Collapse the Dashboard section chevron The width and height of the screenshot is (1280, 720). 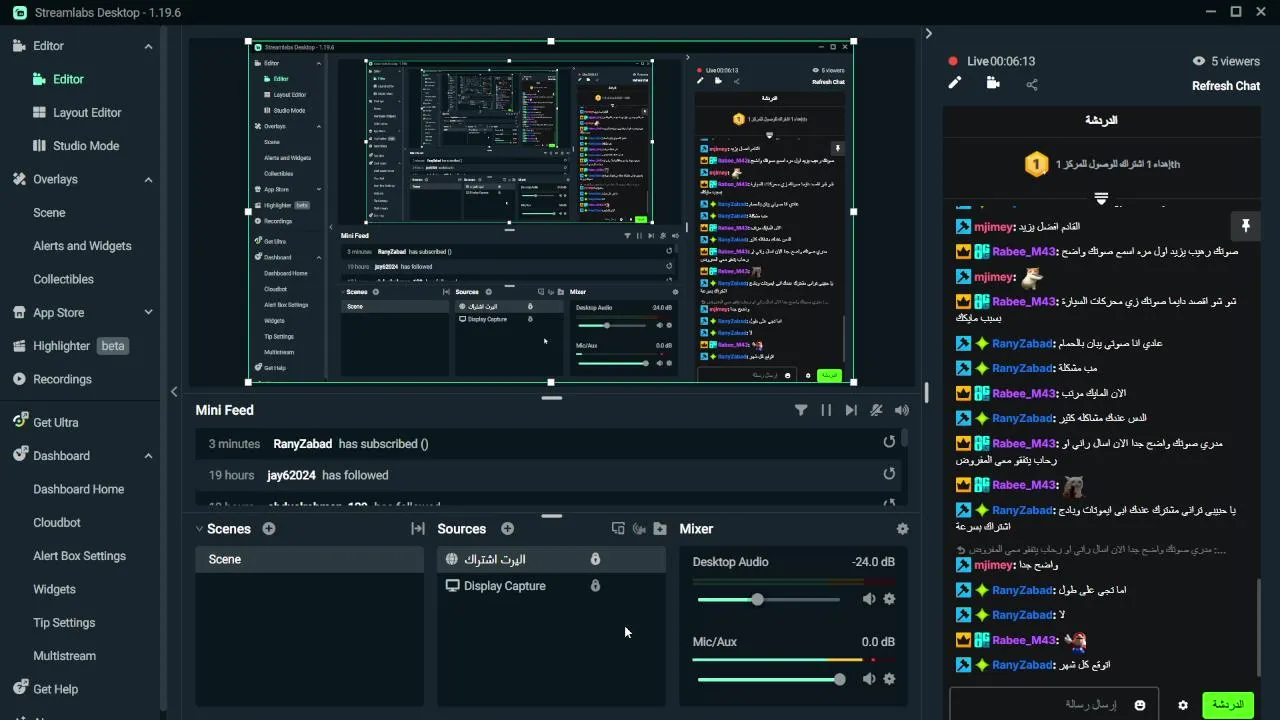tap(148, 456)
